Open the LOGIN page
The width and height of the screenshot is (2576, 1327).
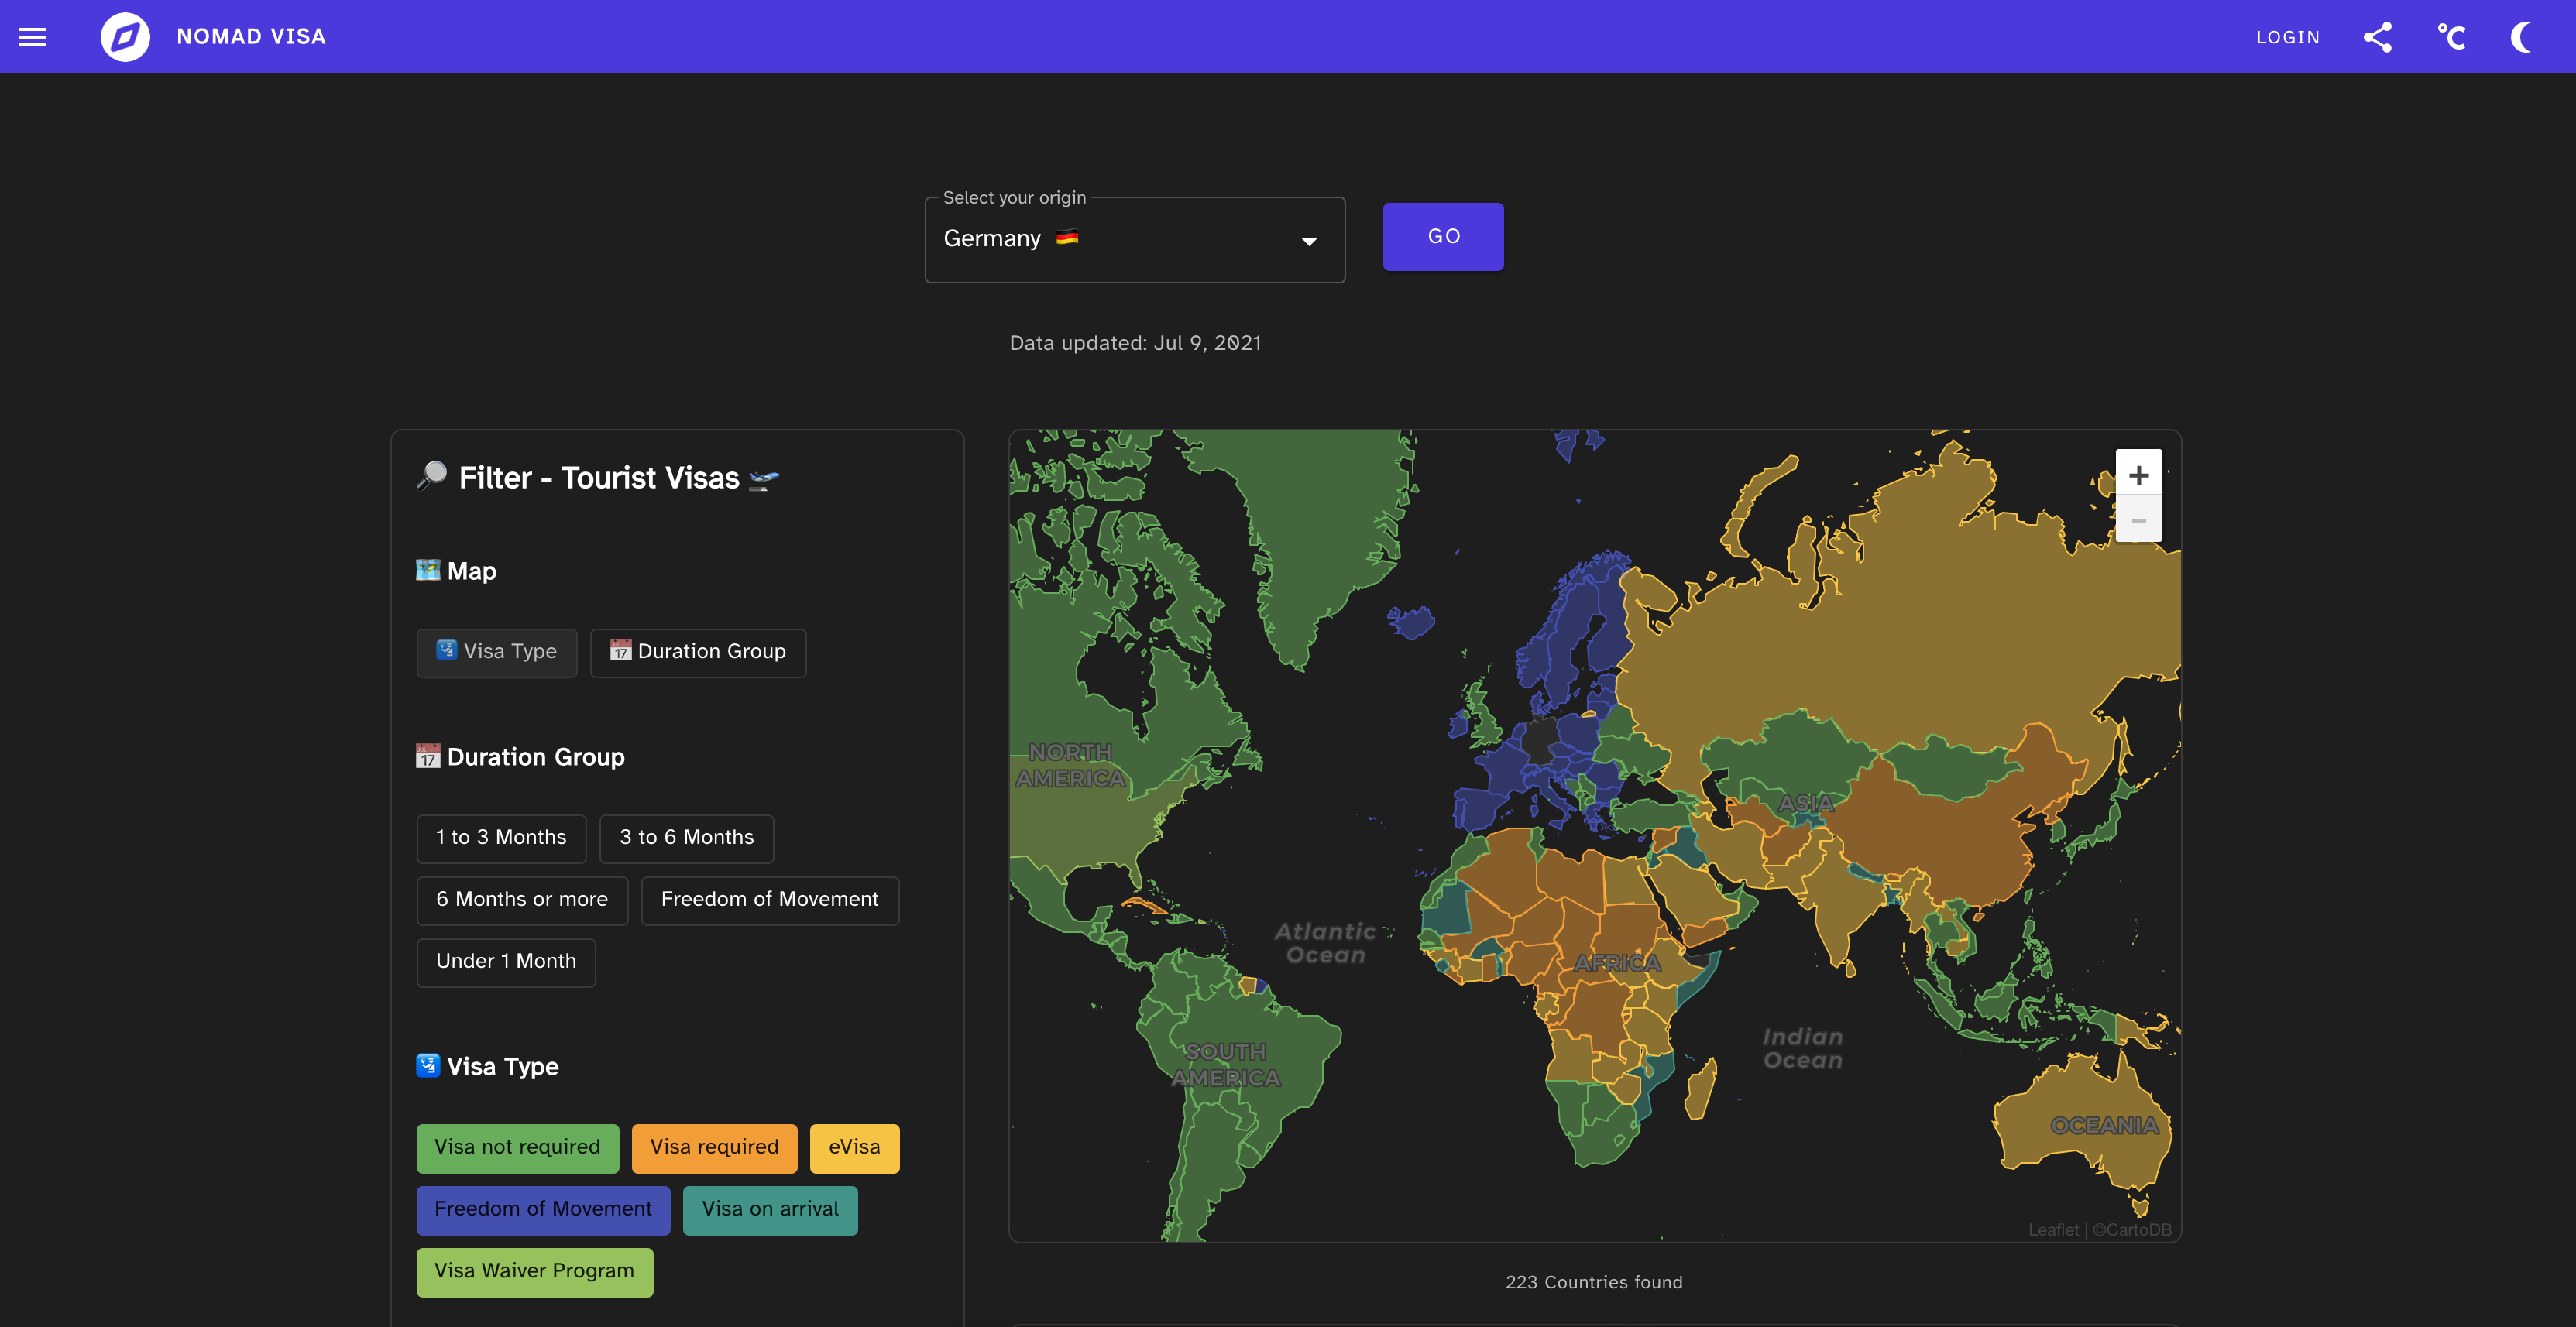2287,37
